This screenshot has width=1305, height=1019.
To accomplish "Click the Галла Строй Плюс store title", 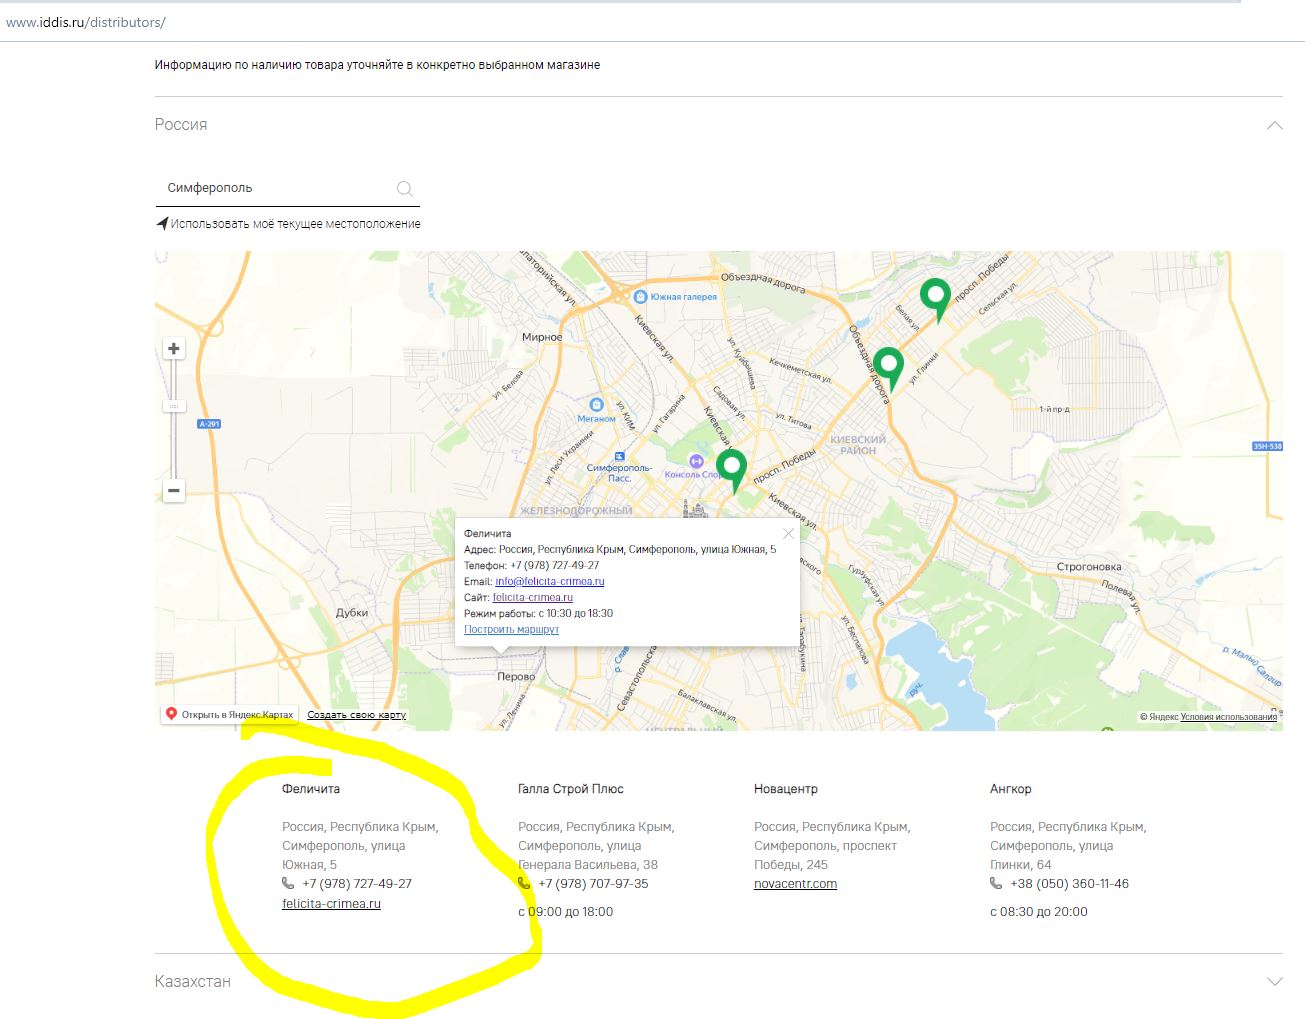I will point(571,789).
